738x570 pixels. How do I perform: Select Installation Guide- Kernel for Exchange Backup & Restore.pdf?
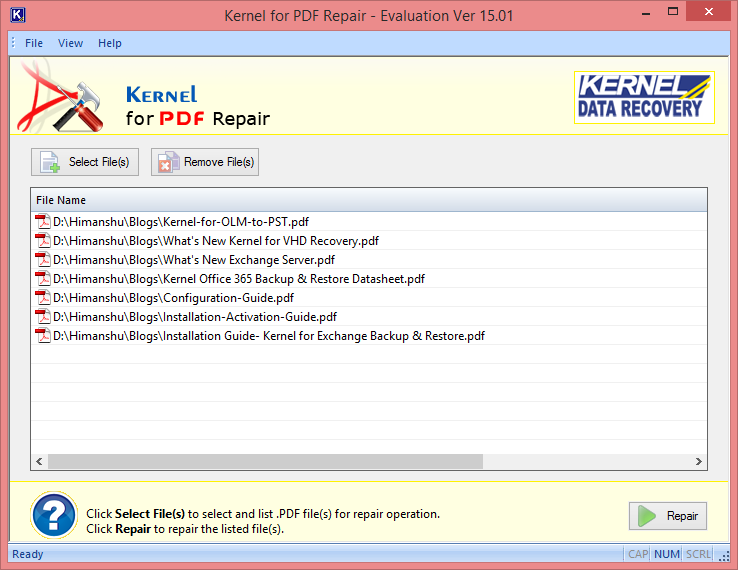point(369,336)
